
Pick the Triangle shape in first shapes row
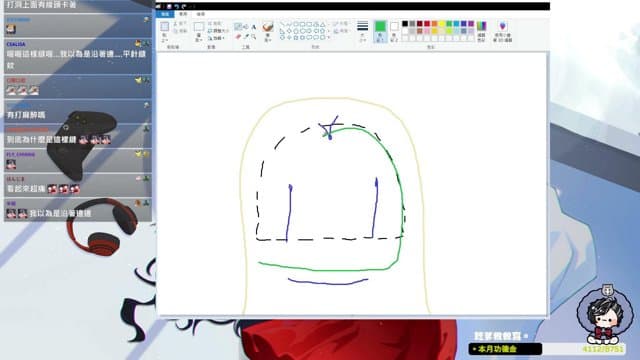tap(322, 24)
